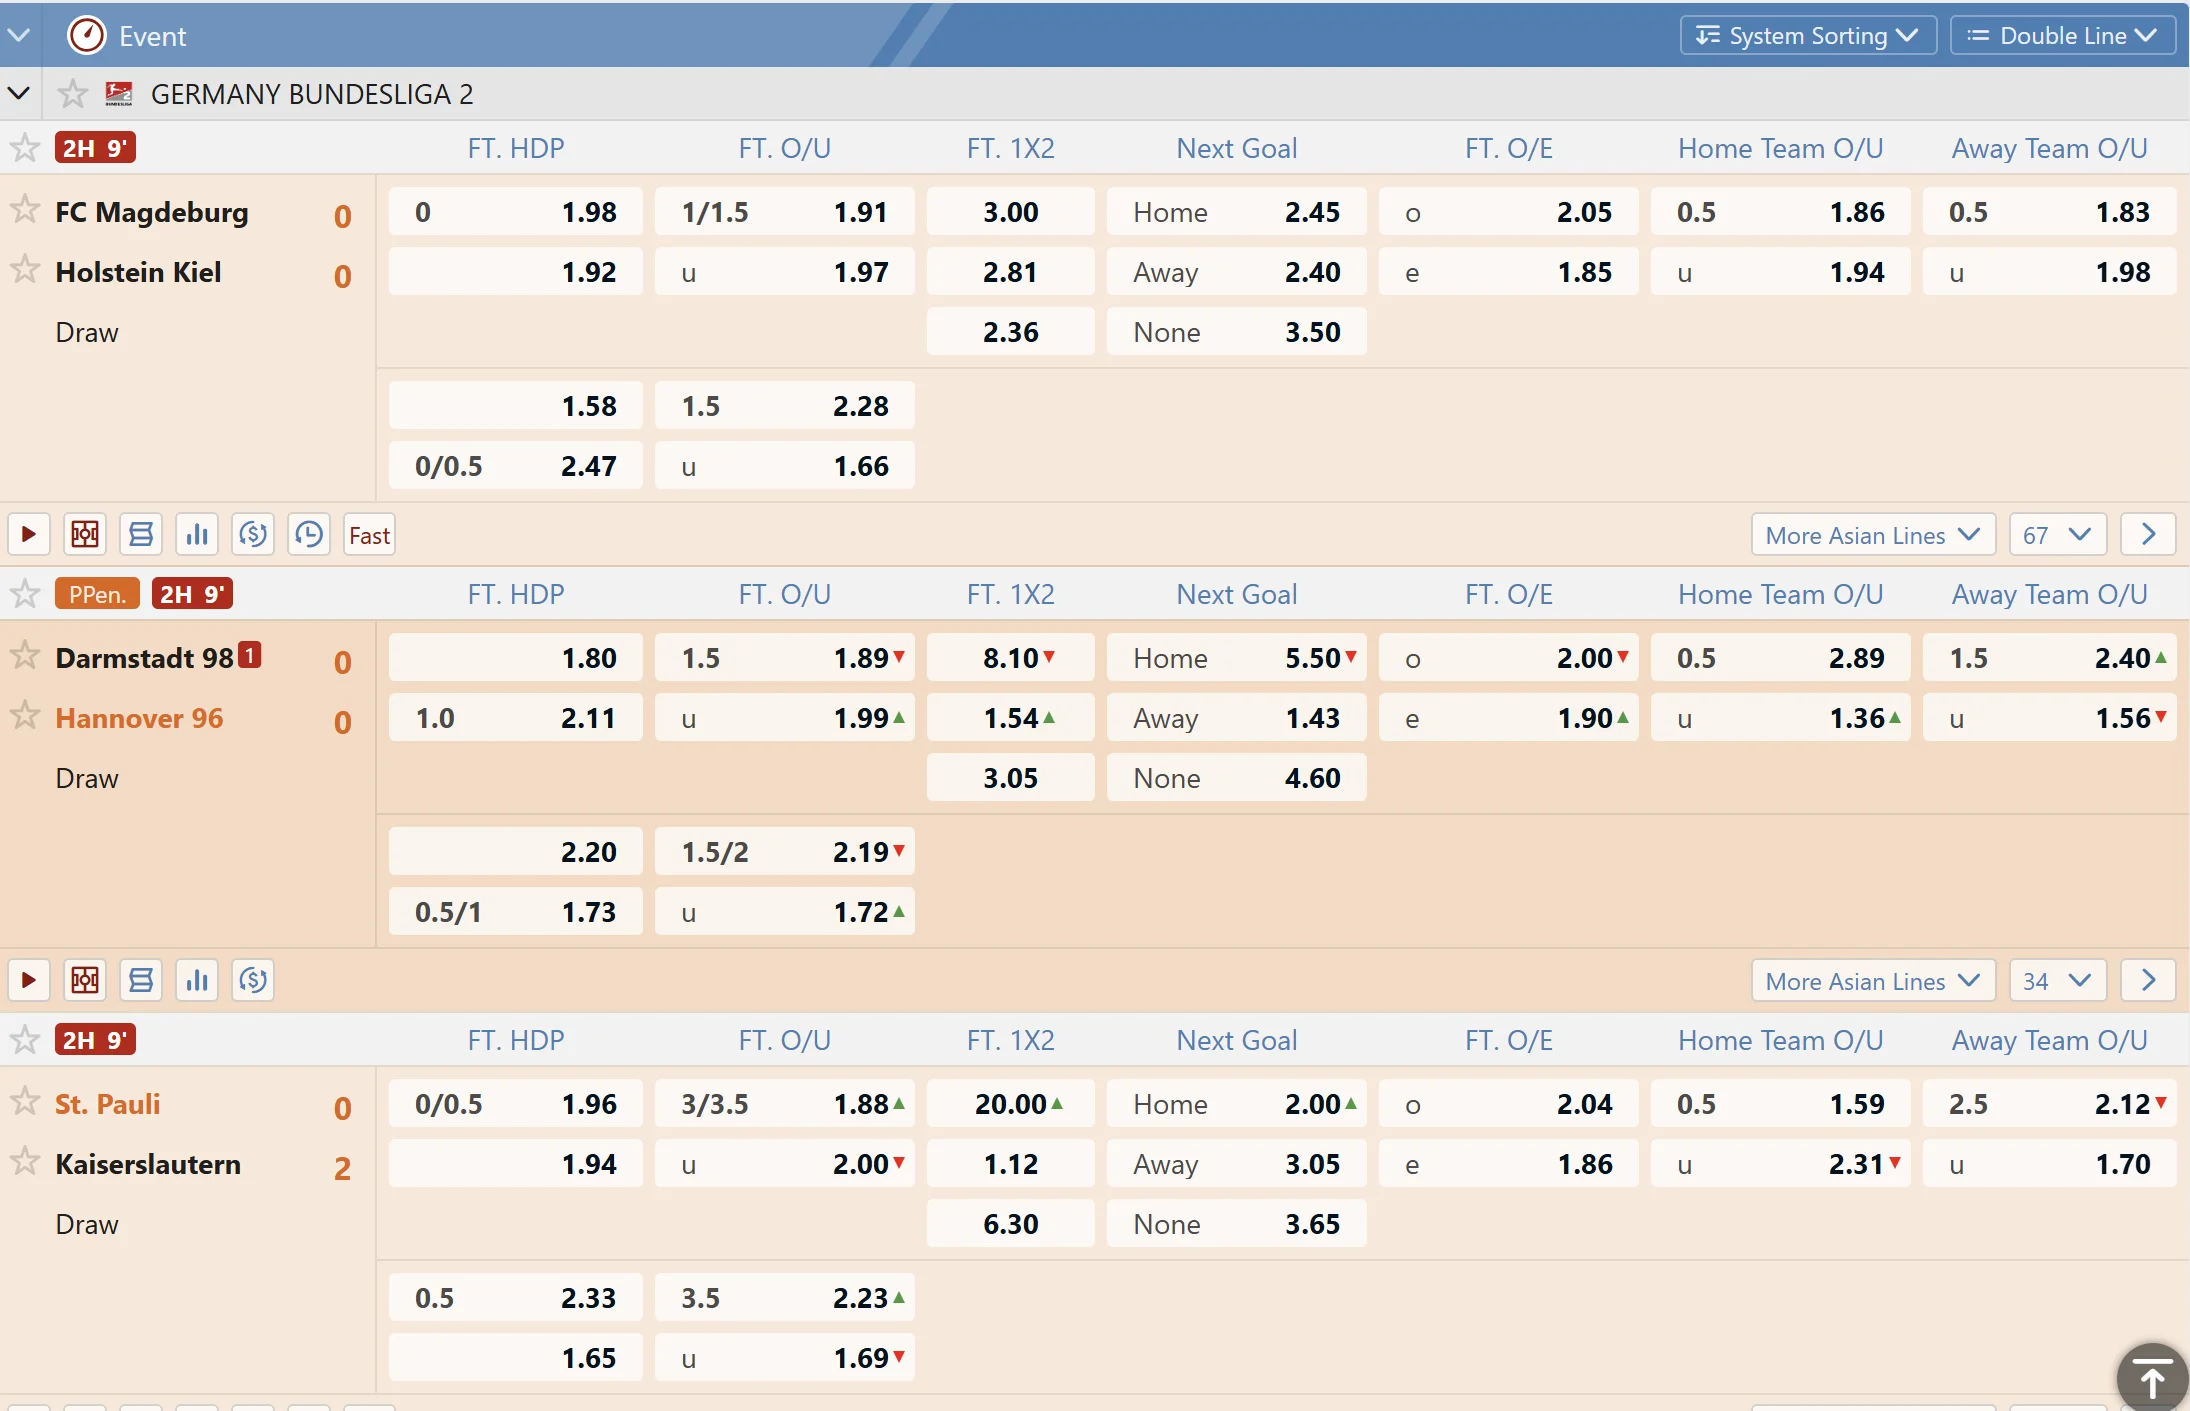Viewport: 2190px width, 1411px height.
Task: Click PPen. badge on Darmstadt match
Action: point(97,594)
